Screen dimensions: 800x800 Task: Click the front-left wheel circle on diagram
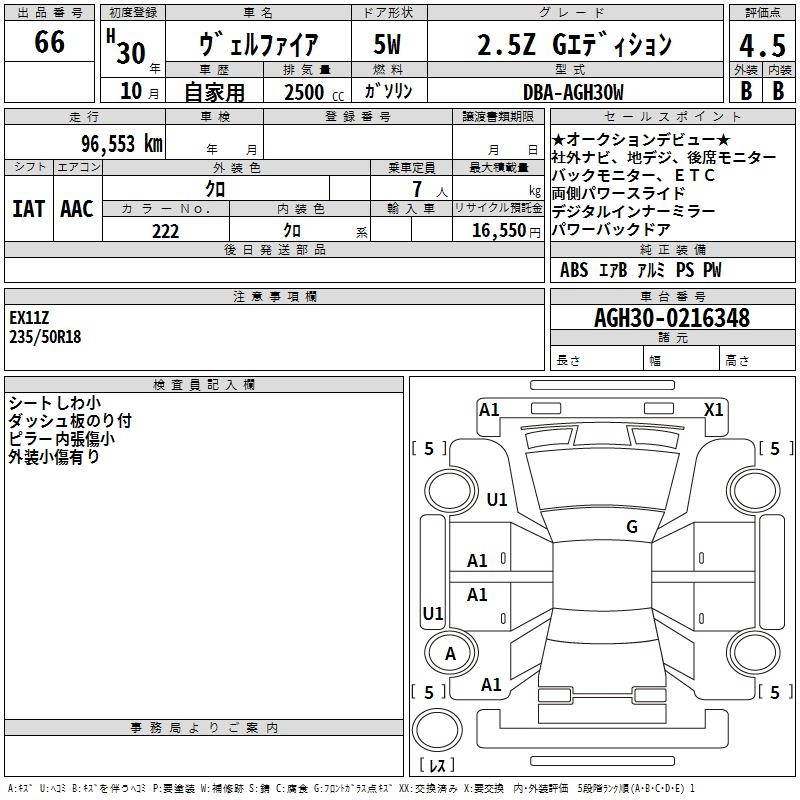(449, 490)
